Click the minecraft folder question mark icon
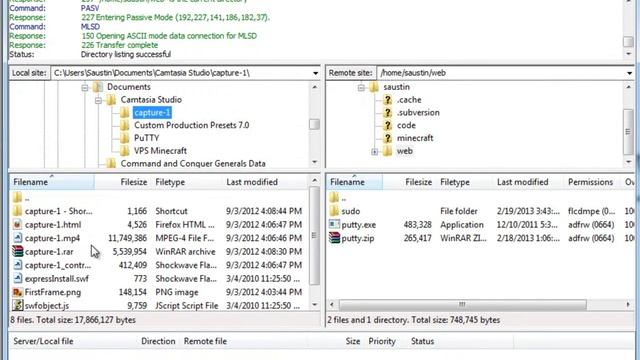 pos(387,138)
